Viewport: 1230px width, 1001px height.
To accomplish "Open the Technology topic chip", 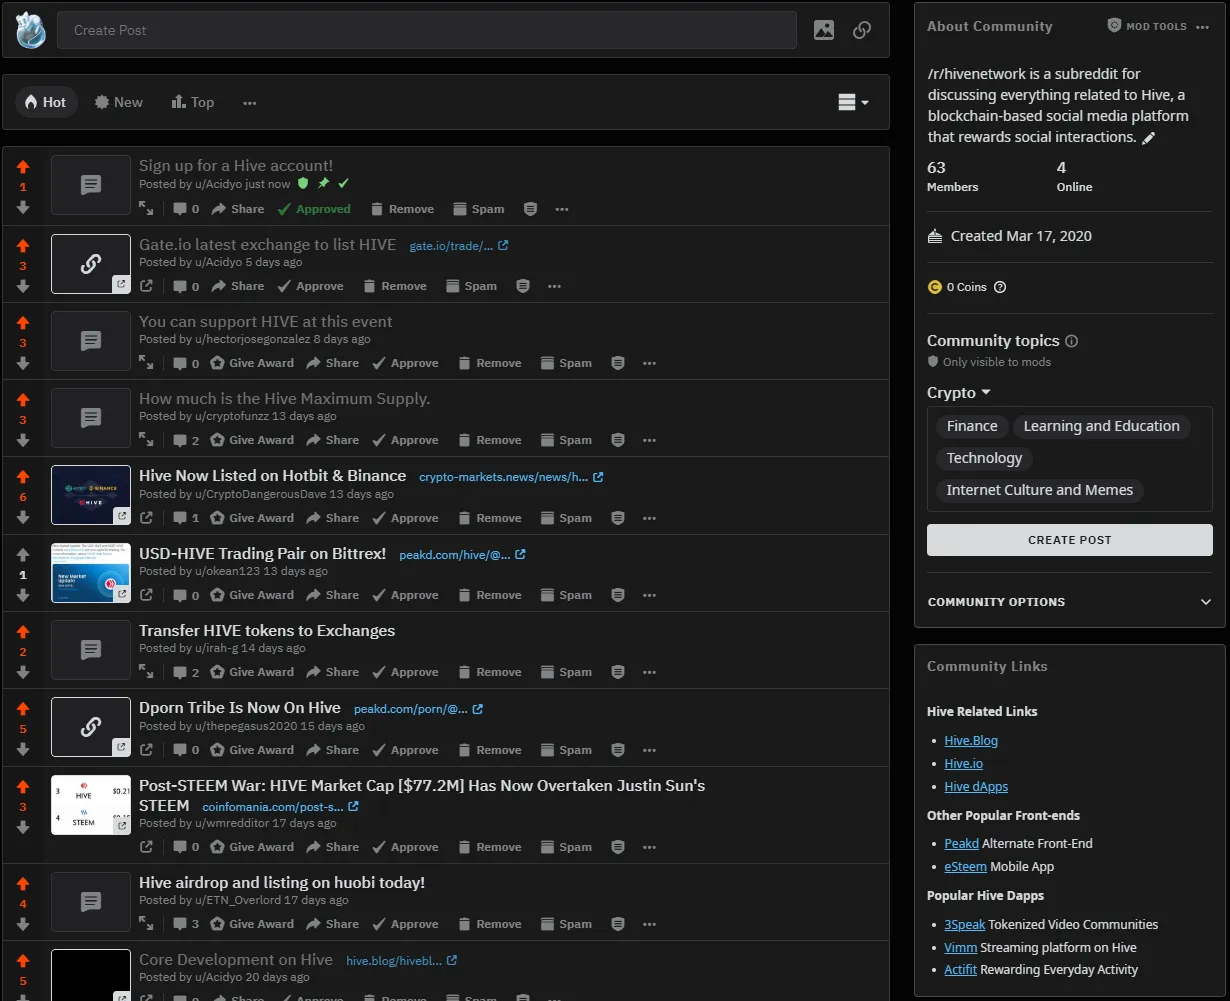I will (x=984, y=458).
